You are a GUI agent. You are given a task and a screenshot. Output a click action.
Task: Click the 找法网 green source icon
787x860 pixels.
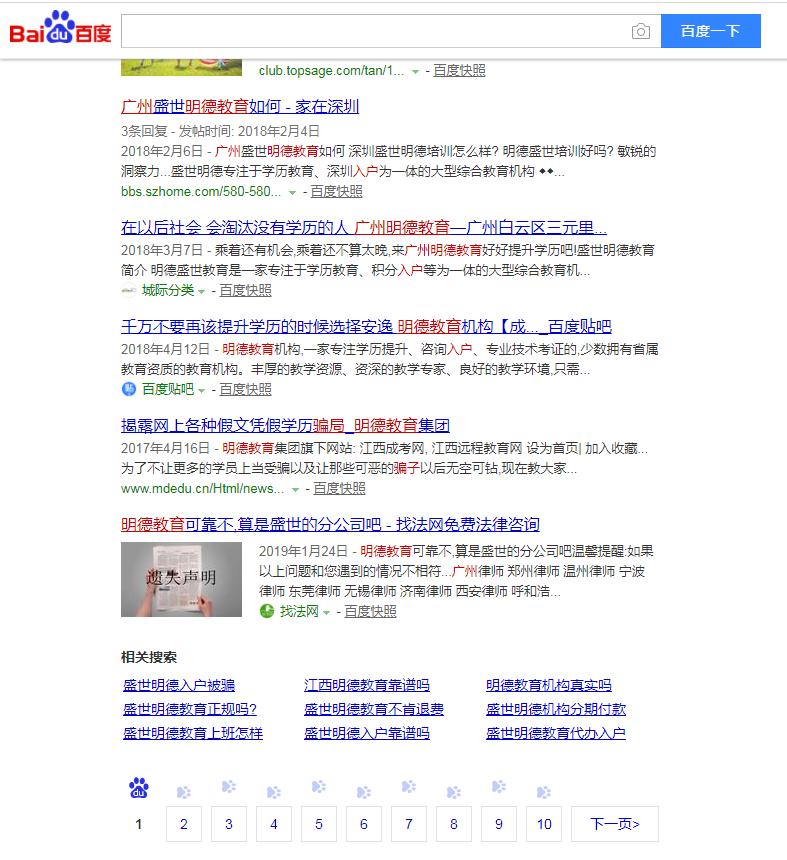[x=267, y=611]
